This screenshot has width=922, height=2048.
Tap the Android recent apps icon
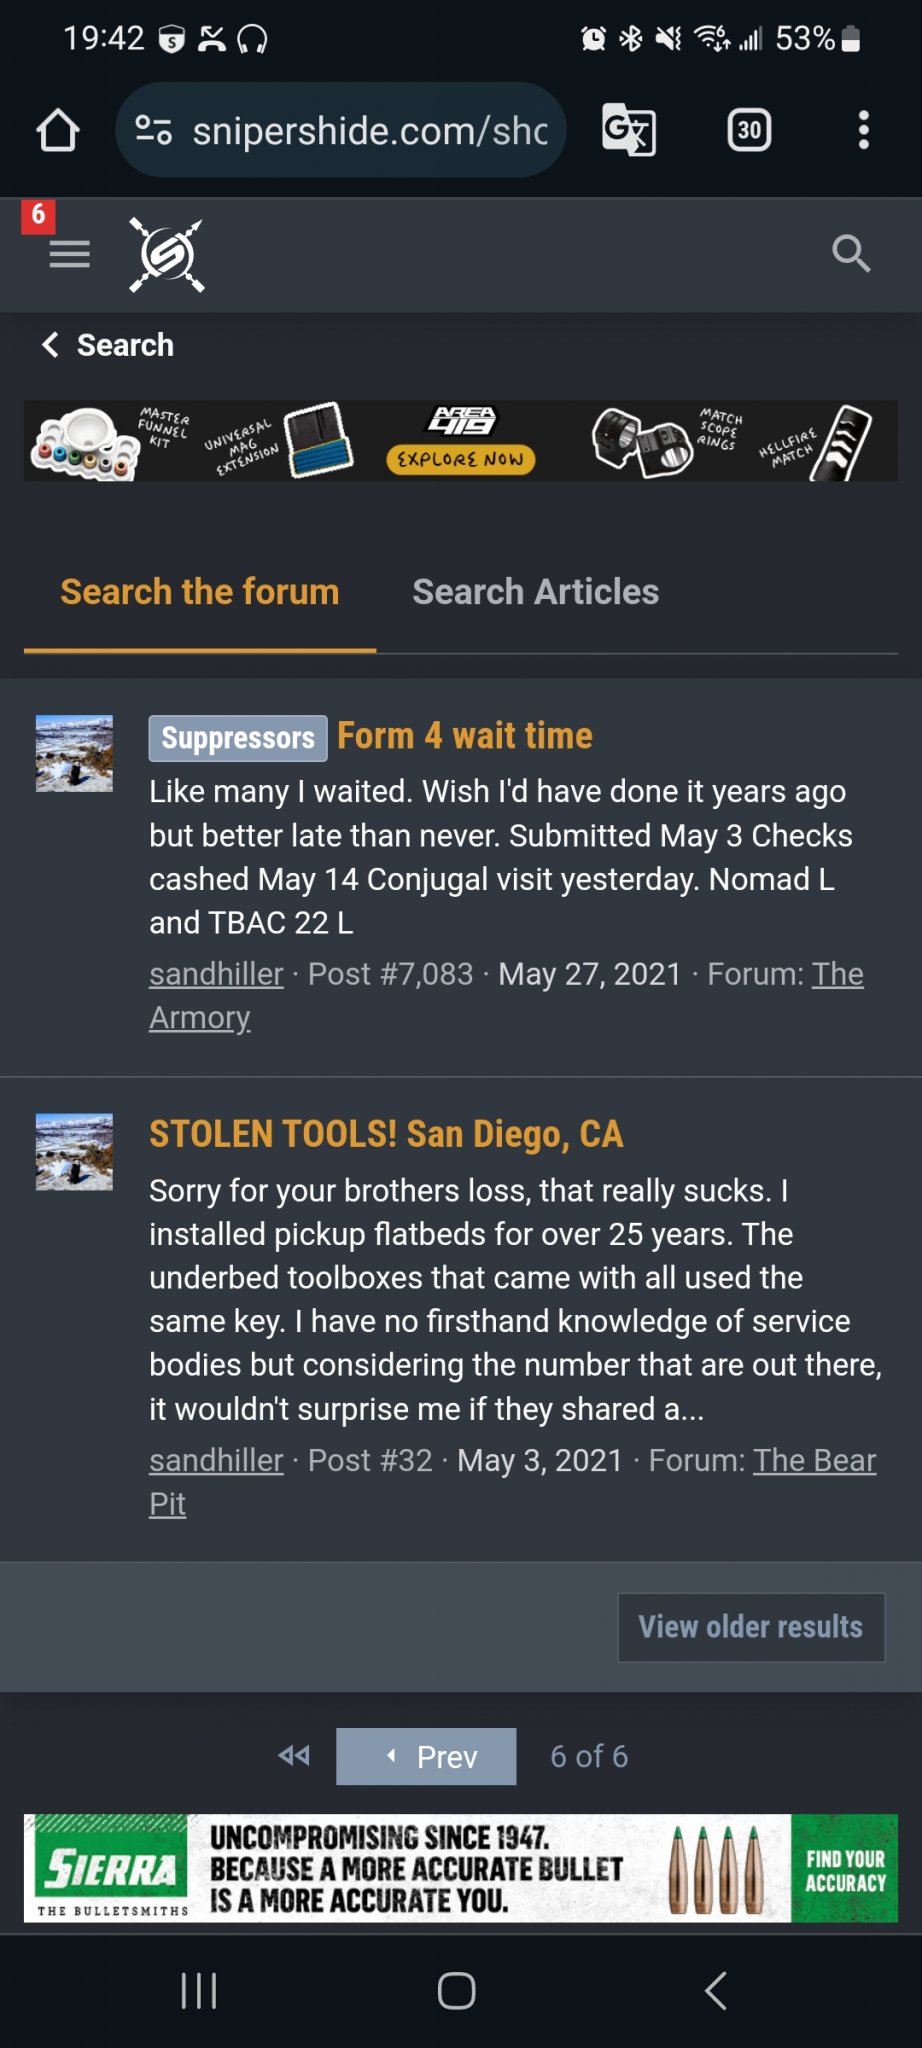[x=199, y=1990]
